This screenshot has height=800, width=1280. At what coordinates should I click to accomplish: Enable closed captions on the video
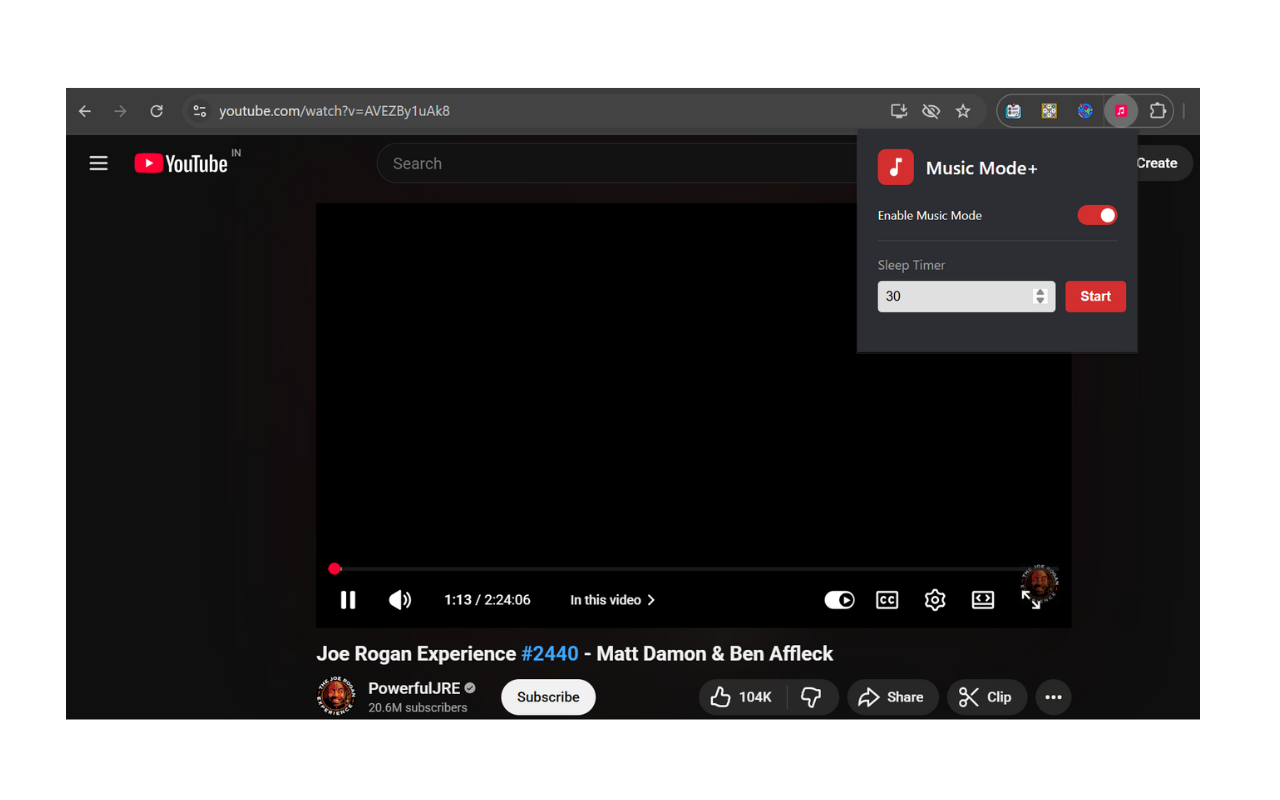coord(887,600)
